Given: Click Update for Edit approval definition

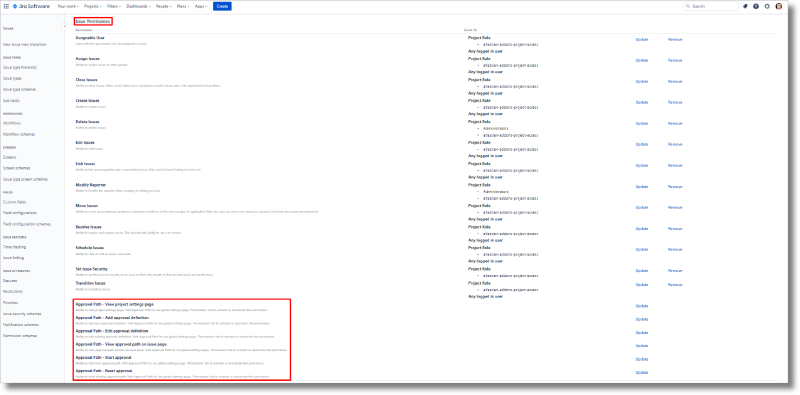Looking at the screenshot, I should coord(642,333).
